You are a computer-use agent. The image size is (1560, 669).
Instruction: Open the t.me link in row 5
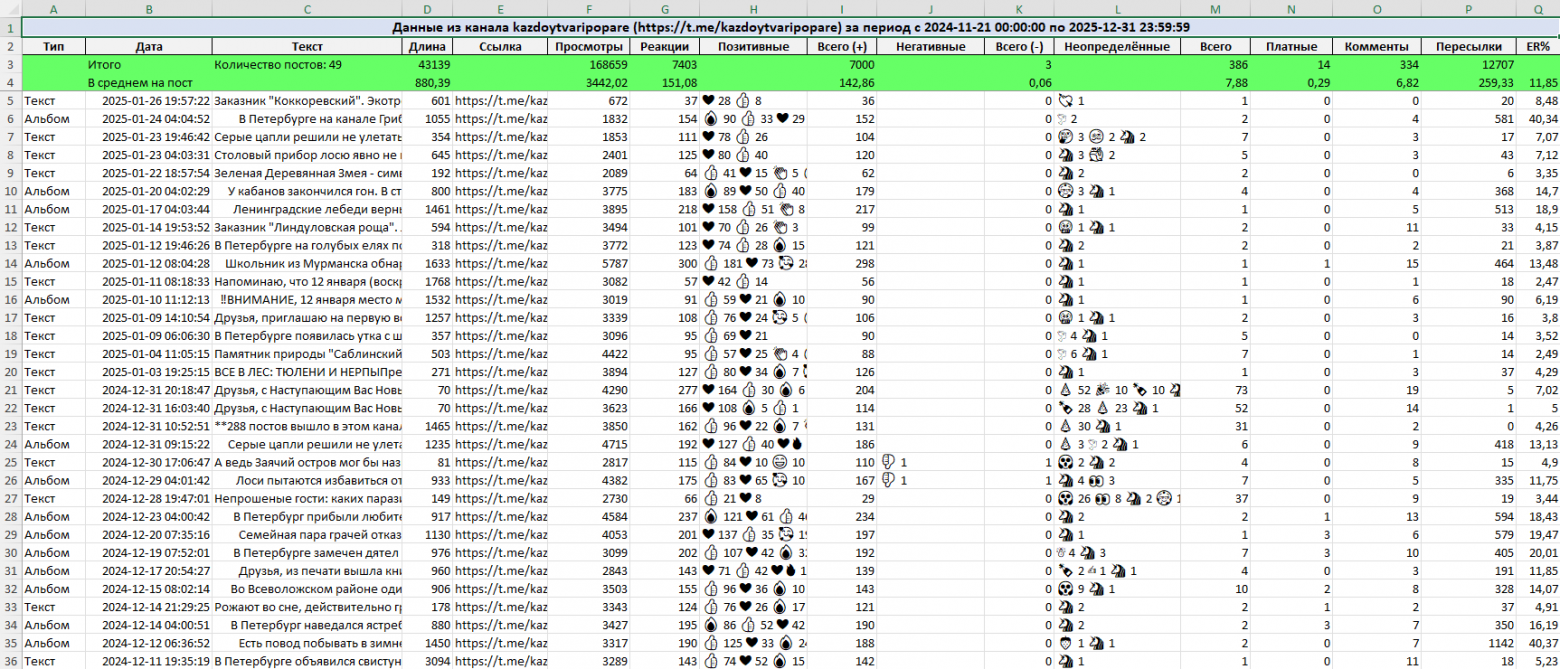pos(501,101)
